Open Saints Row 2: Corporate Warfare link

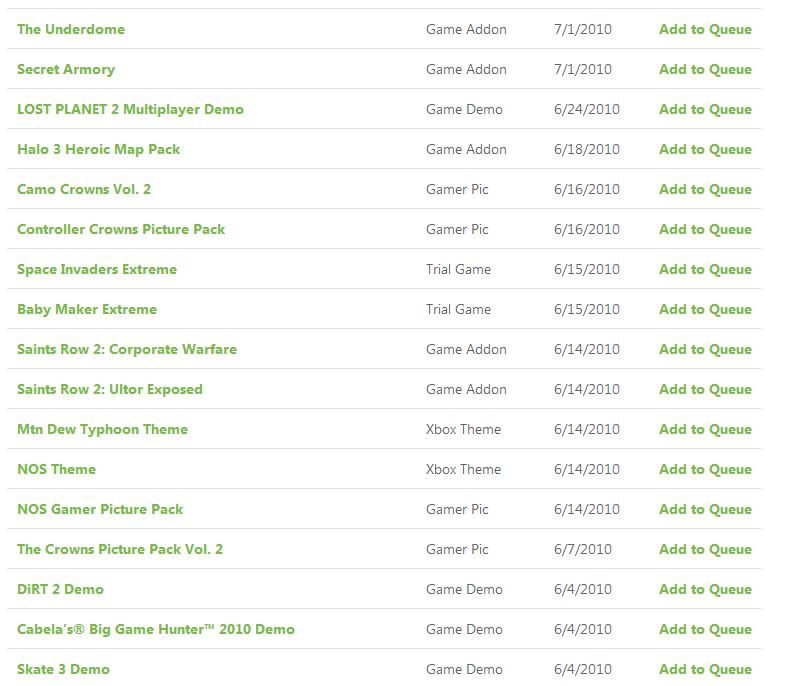[127, 349]
